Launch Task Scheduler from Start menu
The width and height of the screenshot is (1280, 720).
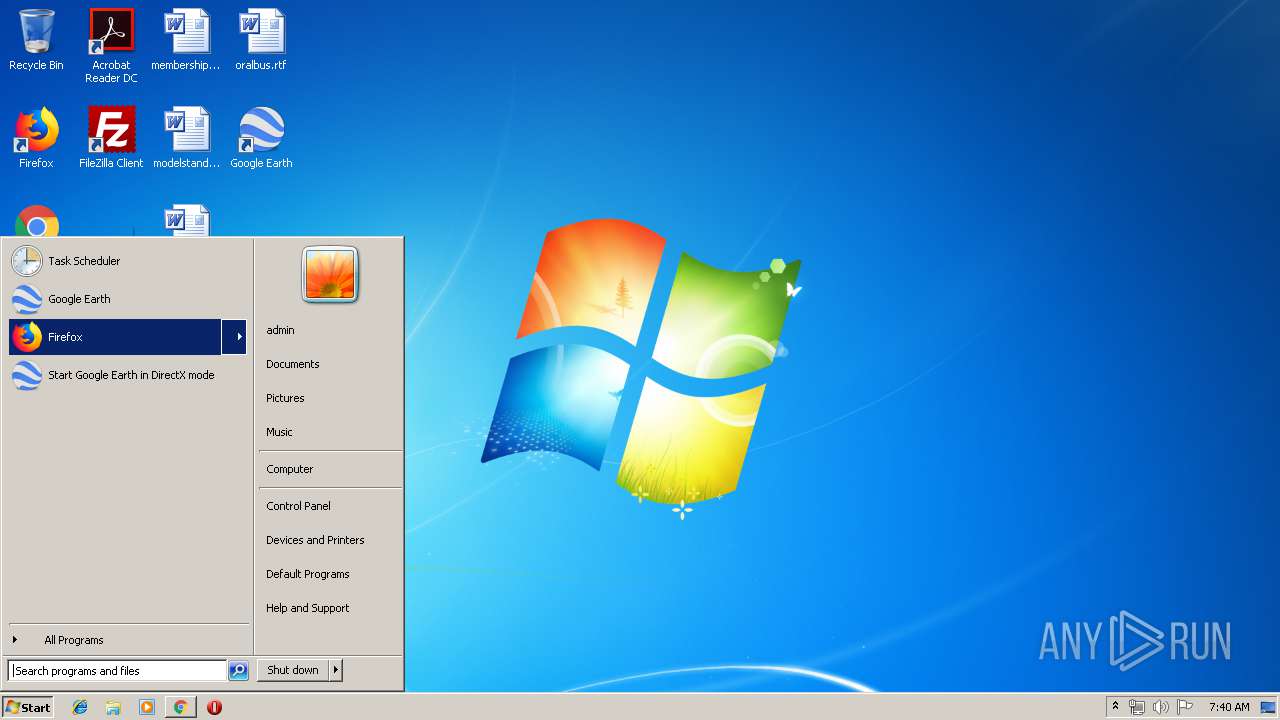128,261
